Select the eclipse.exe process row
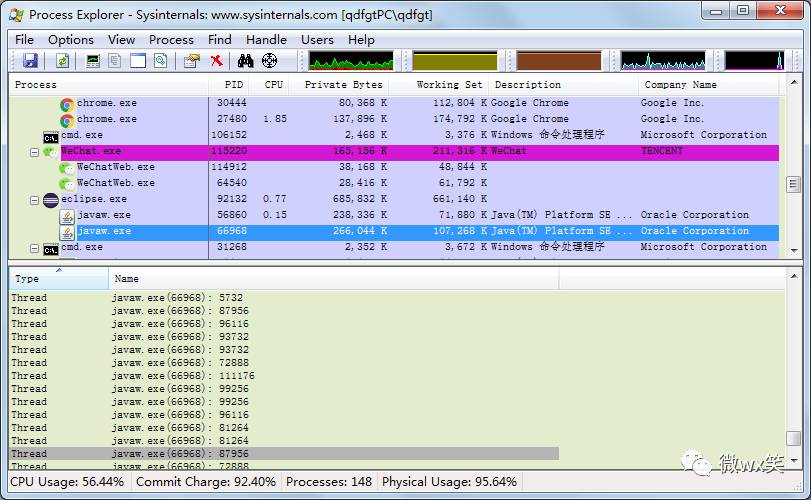 (x=394, y=199)
